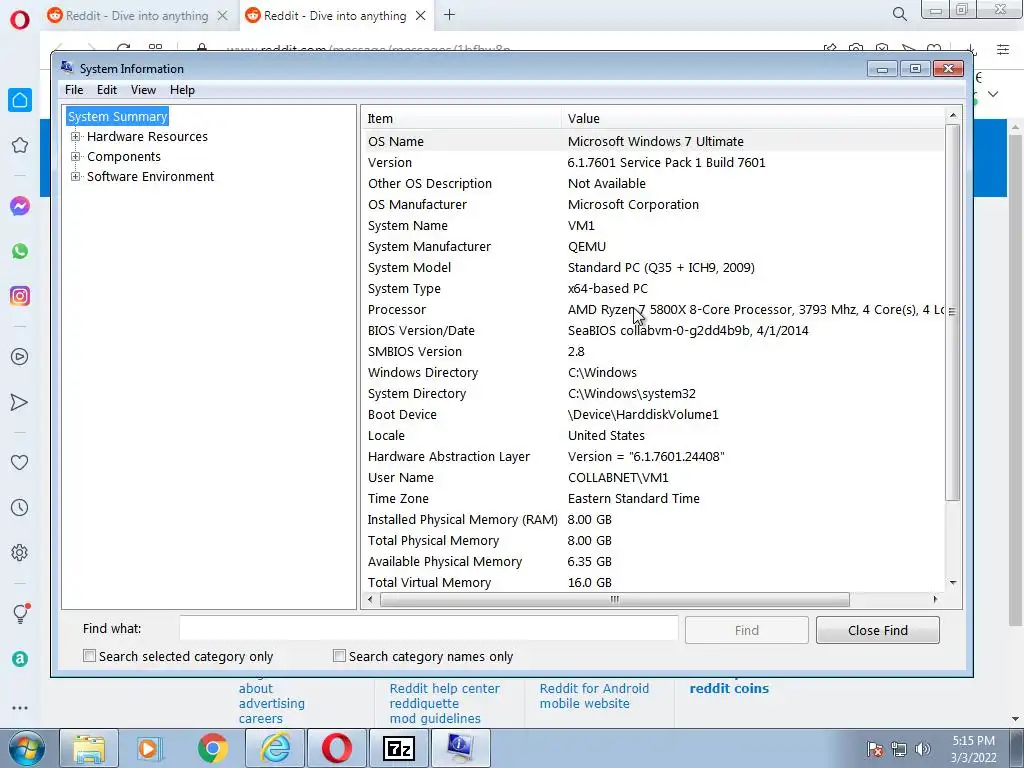Click System Information taskbar button
This screenshot has width=1024, height=768.
(460, 748)
